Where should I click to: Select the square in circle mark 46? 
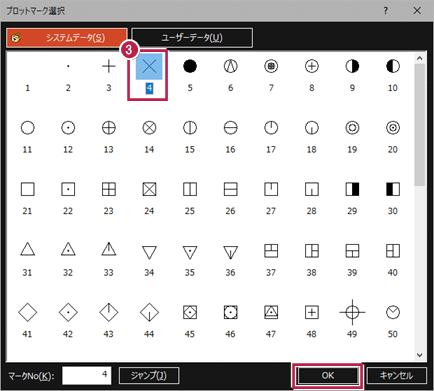click(x=230, y=312)
